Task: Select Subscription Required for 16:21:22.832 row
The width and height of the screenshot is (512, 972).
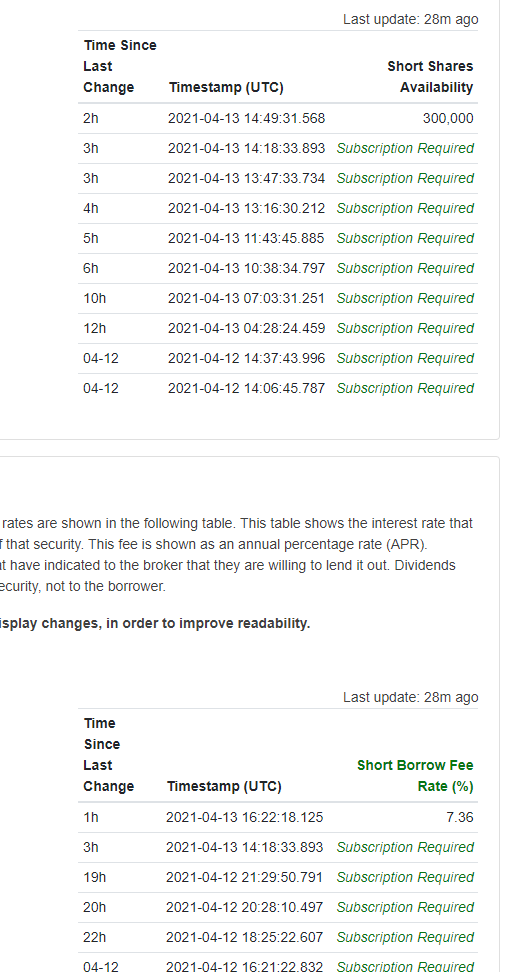Action: pyautogui.click(x=405, y=966)
